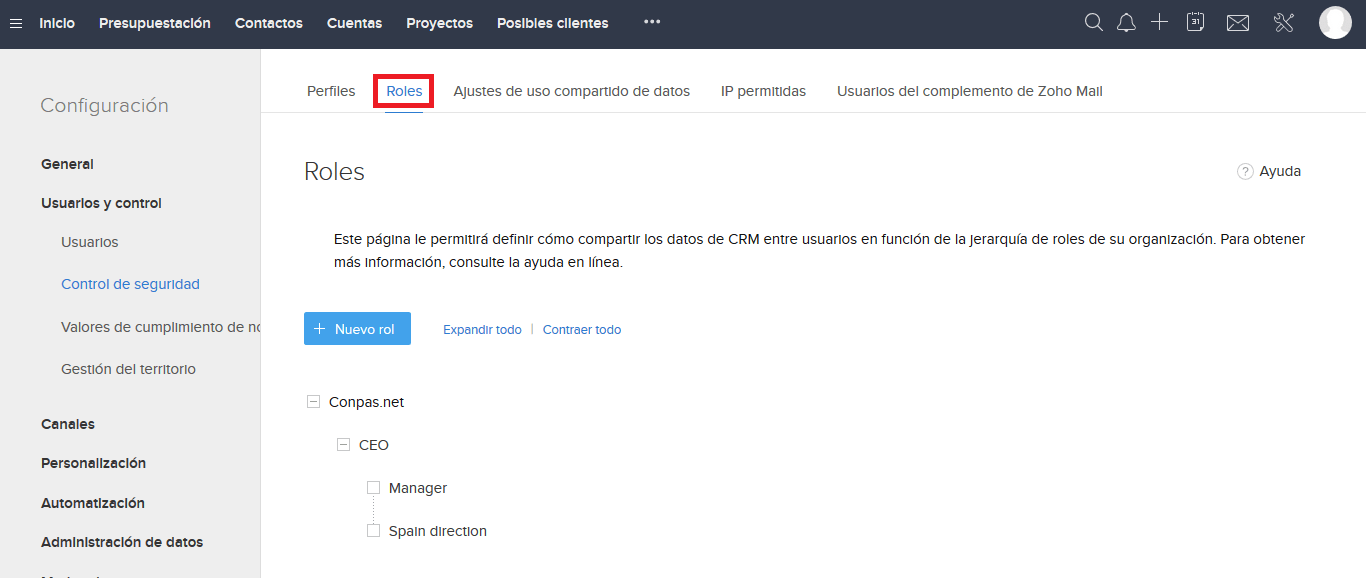Open the global search icon
1366x578 pixels.
tap(1093, 21)
